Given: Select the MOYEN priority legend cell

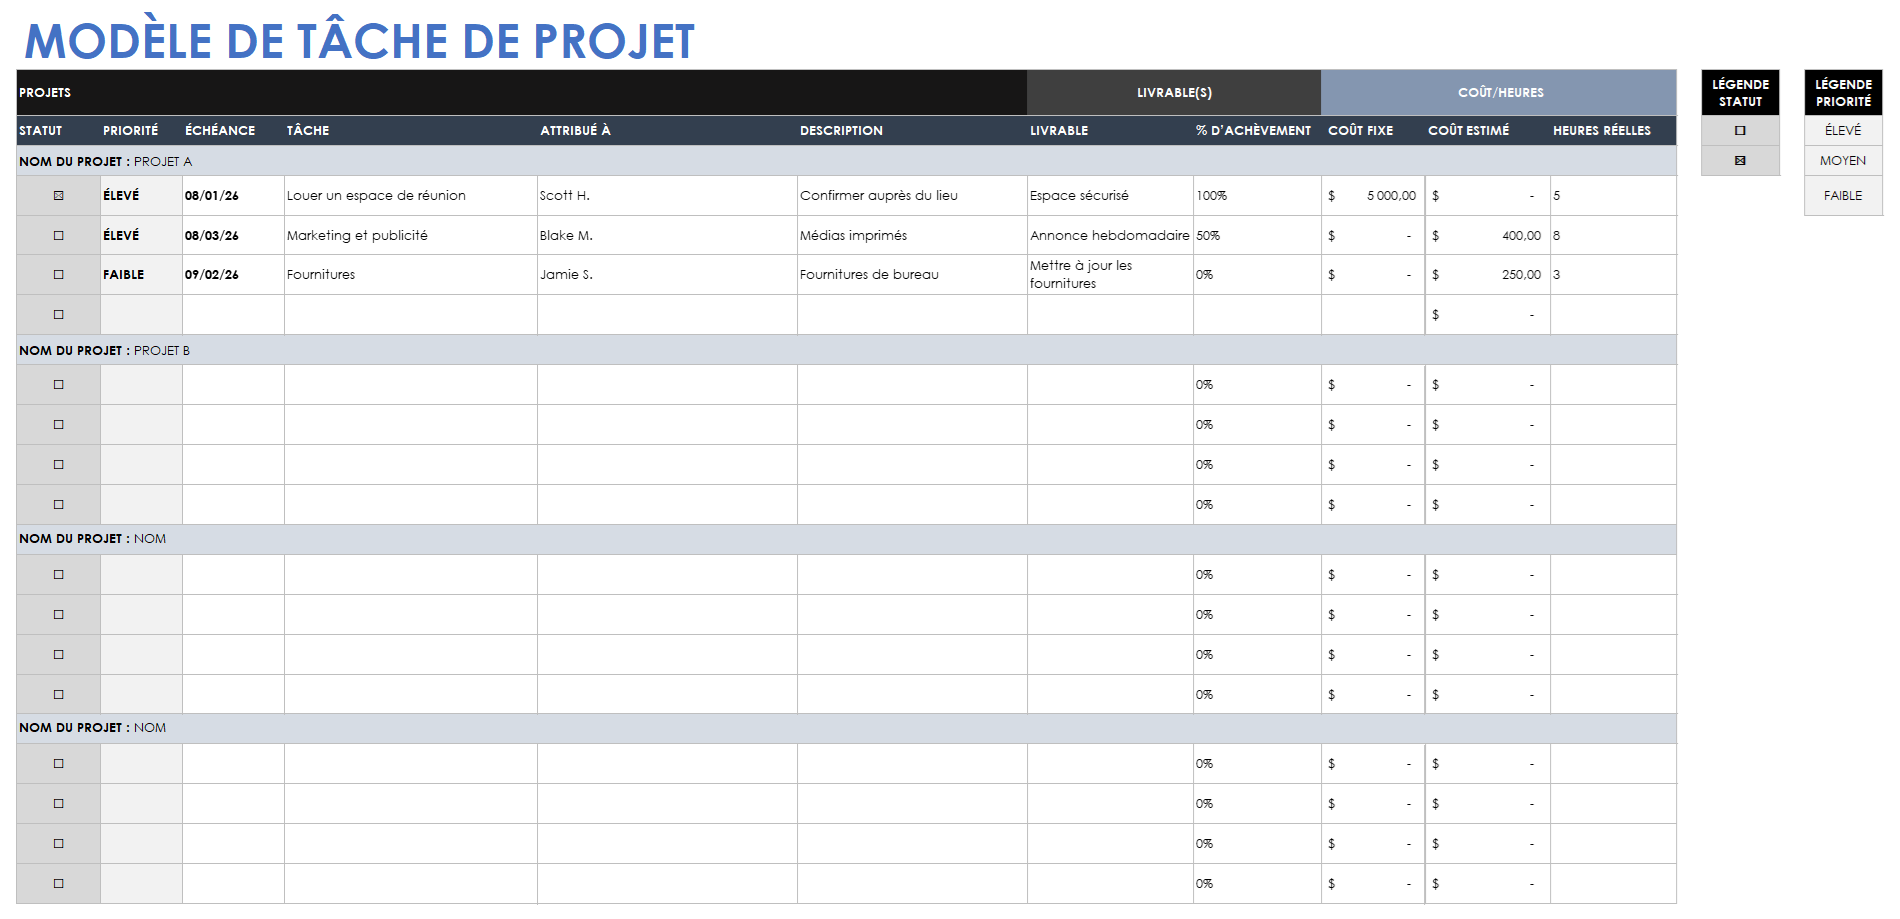Looking at the screenshot, I should point(1843,161).
